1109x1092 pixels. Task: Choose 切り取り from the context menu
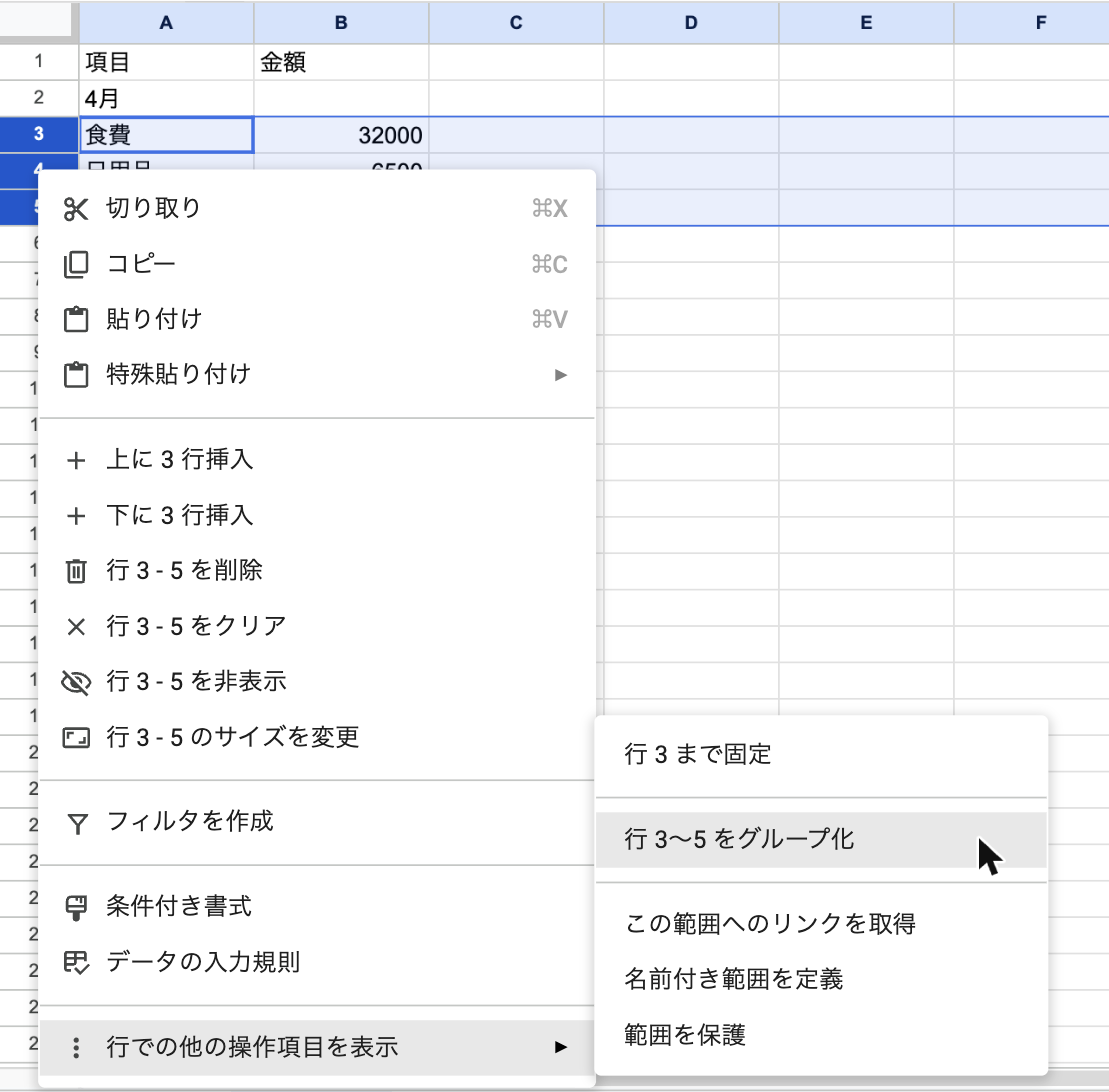pyautogui.click(x=317, y=209)
